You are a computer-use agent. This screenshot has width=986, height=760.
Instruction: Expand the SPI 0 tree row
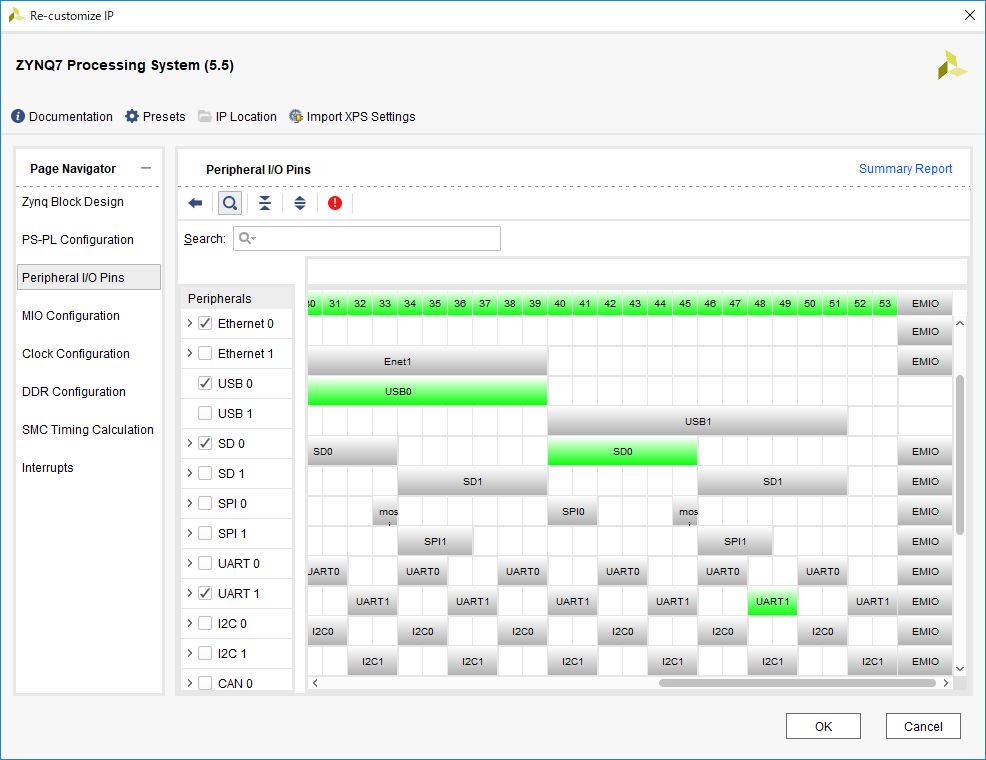[189, 504]
